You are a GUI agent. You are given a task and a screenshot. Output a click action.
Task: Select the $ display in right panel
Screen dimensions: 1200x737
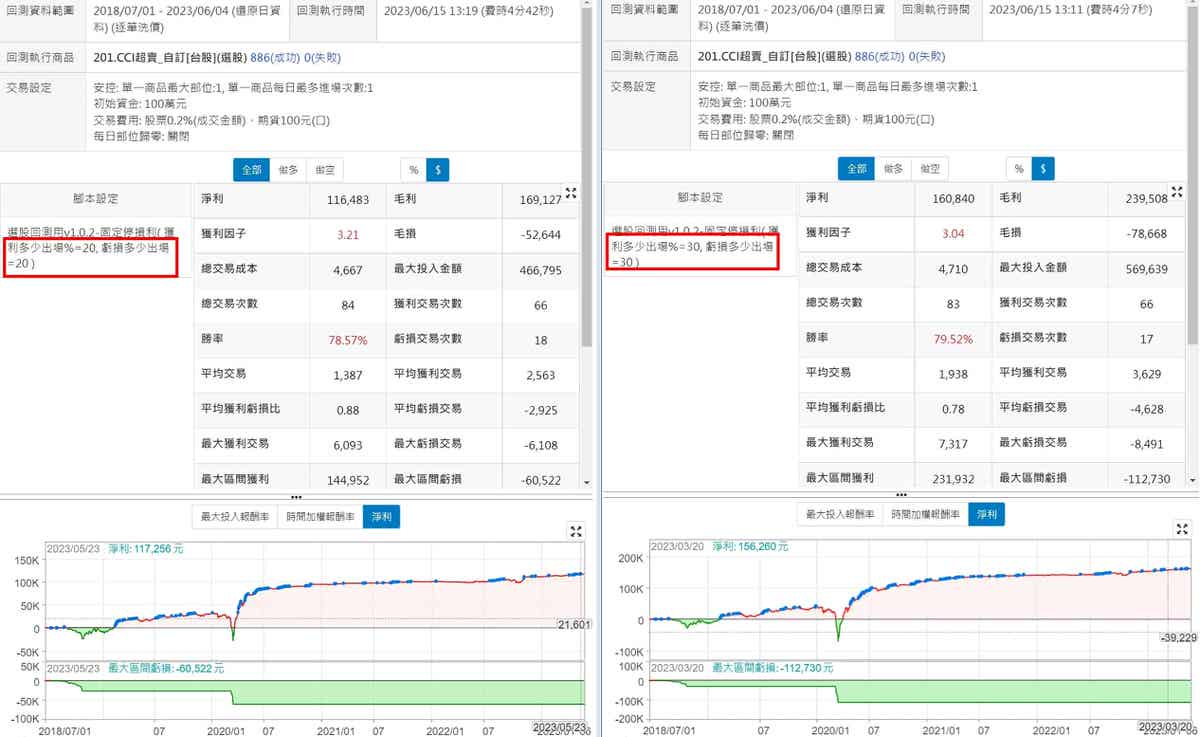click(1043, 169)
